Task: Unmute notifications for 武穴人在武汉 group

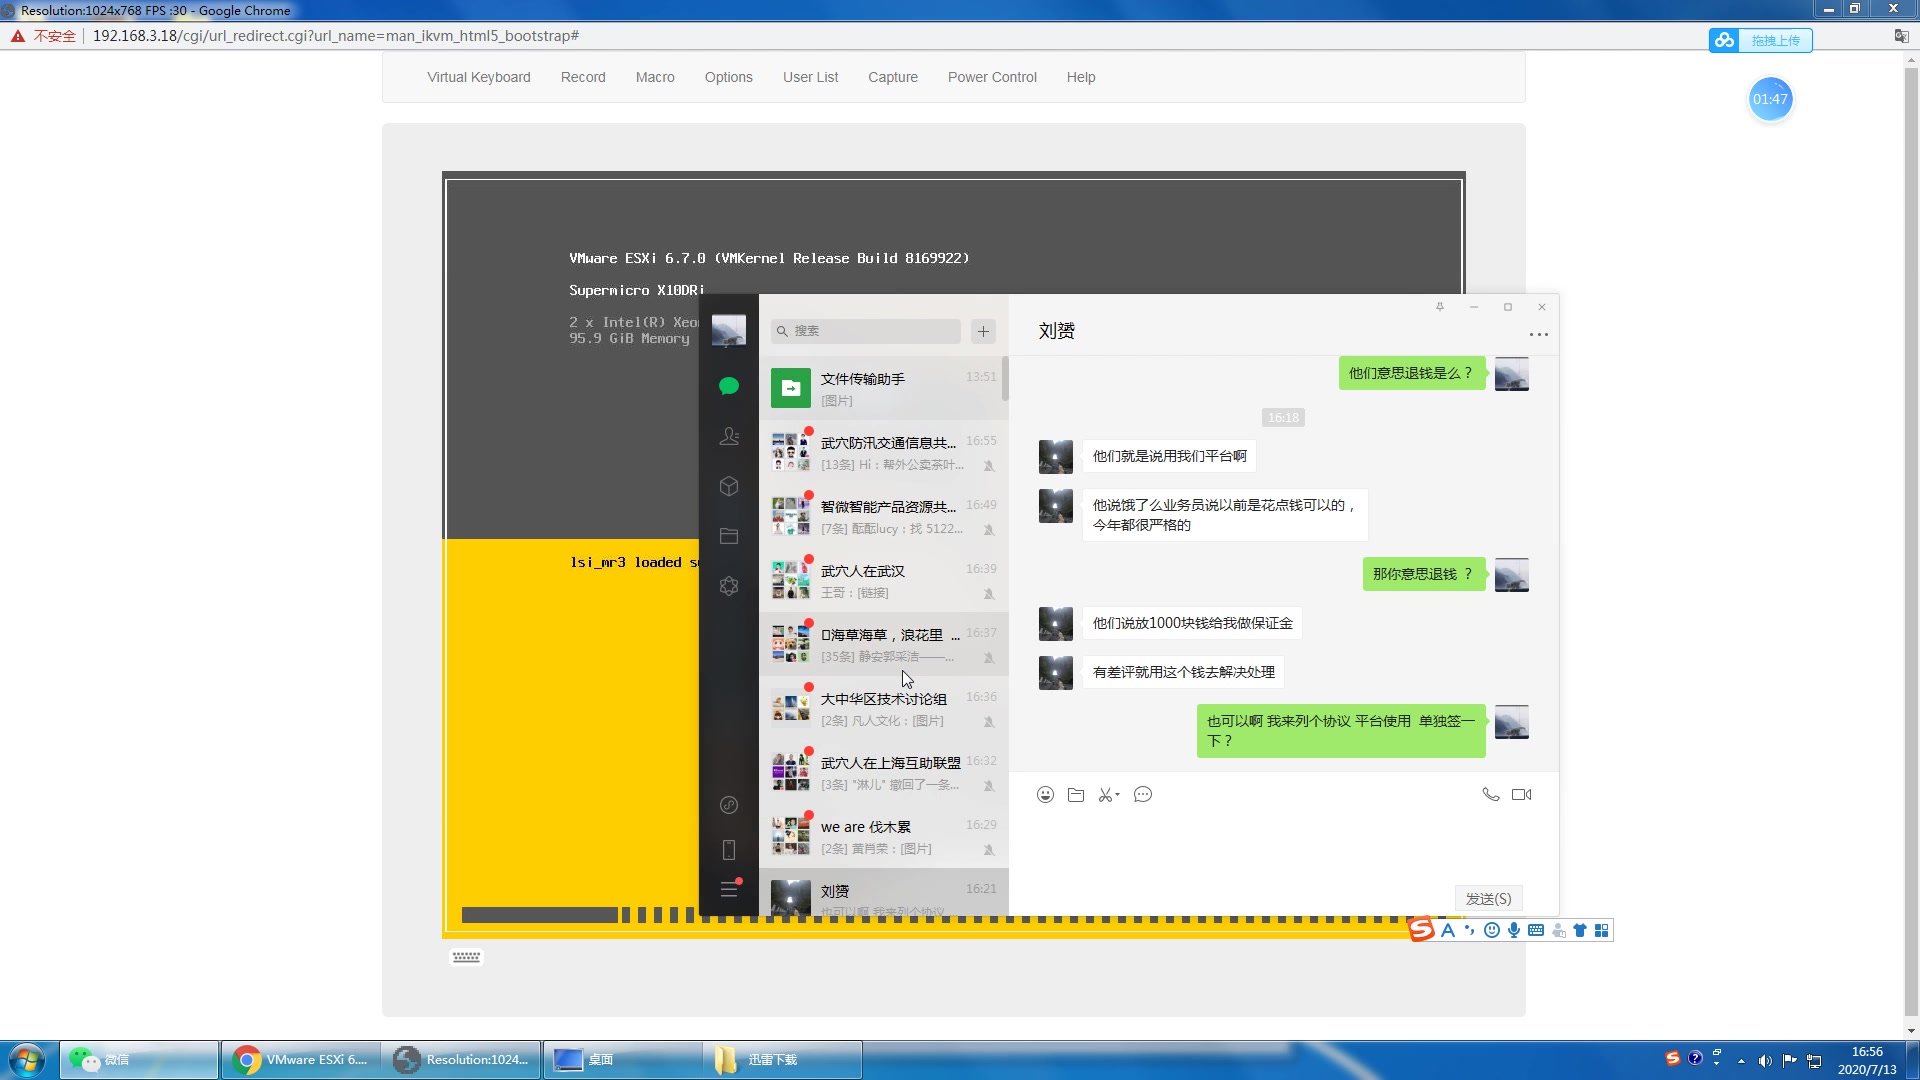Action: [x=989, y=593]
